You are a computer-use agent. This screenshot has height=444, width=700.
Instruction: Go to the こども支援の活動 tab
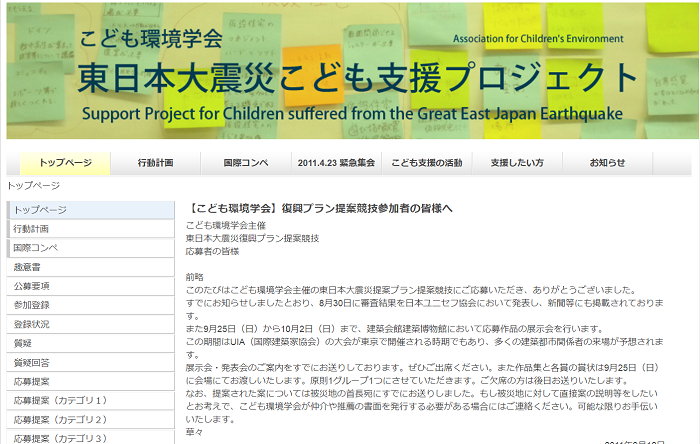pos(427,162)
